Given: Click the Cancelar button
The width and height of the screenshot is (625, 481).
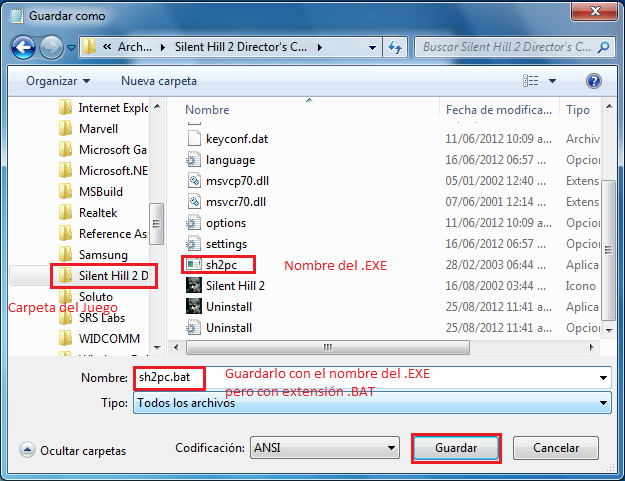Looking at the screenshot, I should pos(556,448).
